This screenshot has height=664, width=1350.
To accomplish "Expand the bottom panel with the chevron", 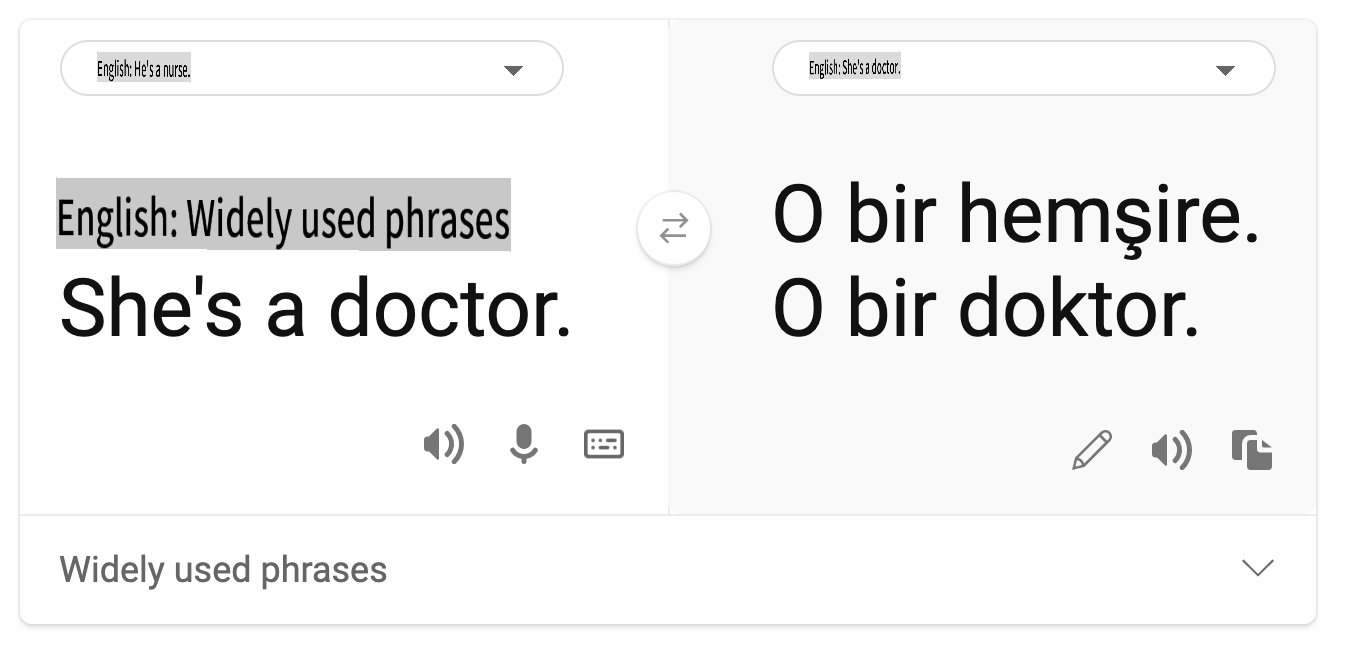I will [x=1257, y=568].
